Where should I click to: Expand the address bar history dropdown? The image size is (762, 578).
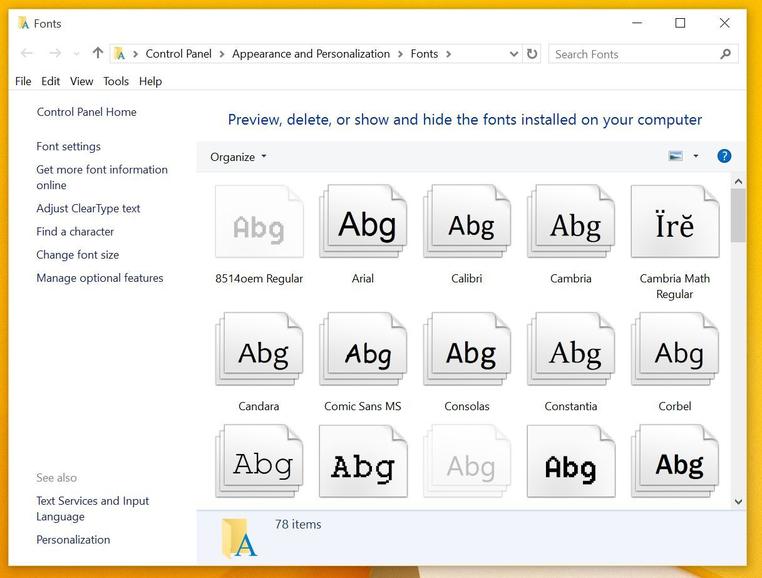(513, 54)
